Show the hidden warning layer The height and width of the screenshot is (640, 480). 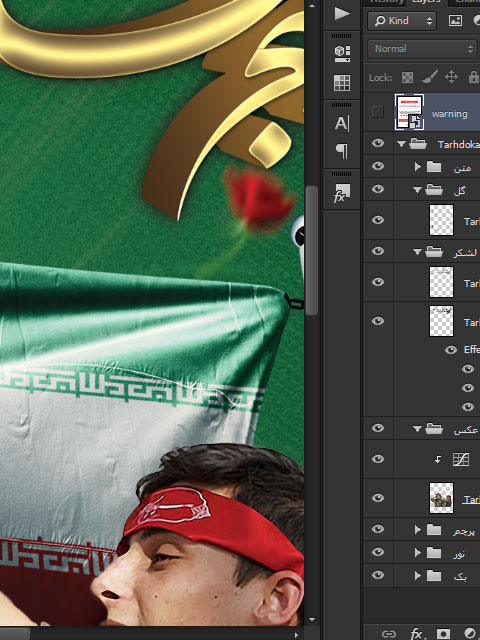click(x=378, y=112)
